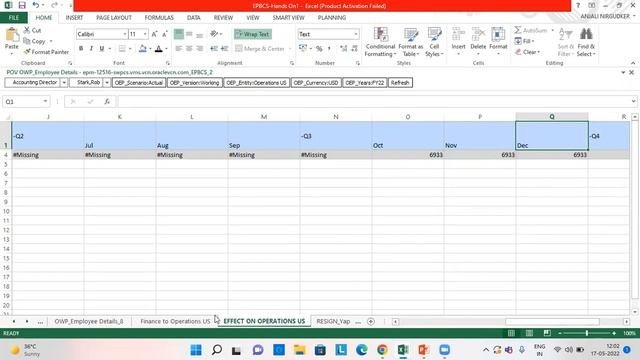Image resolution: width=640 pixels, height=360 pixels.
Task: Toggle align text right
Action: [200, 49]
